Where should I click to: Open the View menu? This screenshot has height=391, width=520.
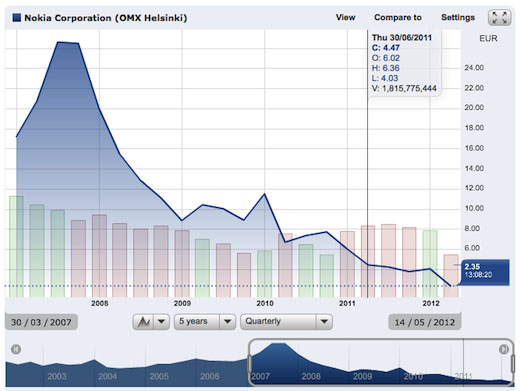[x=345, y=17]
